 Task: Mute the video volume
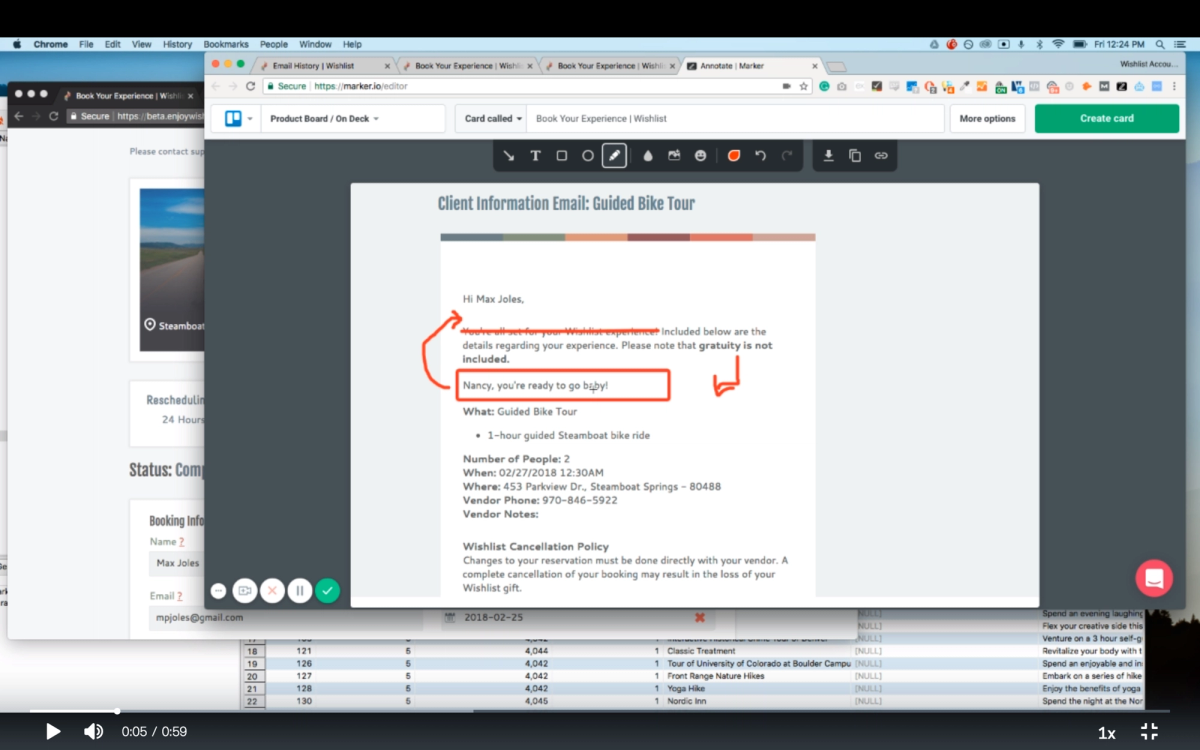(93, 732)
